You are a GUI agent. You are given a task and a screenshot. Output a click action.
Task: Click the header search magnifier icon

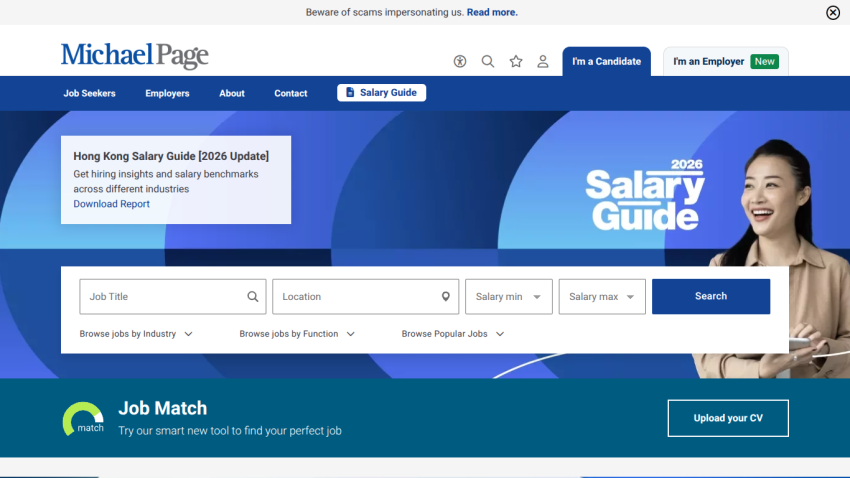click(488, 61)
